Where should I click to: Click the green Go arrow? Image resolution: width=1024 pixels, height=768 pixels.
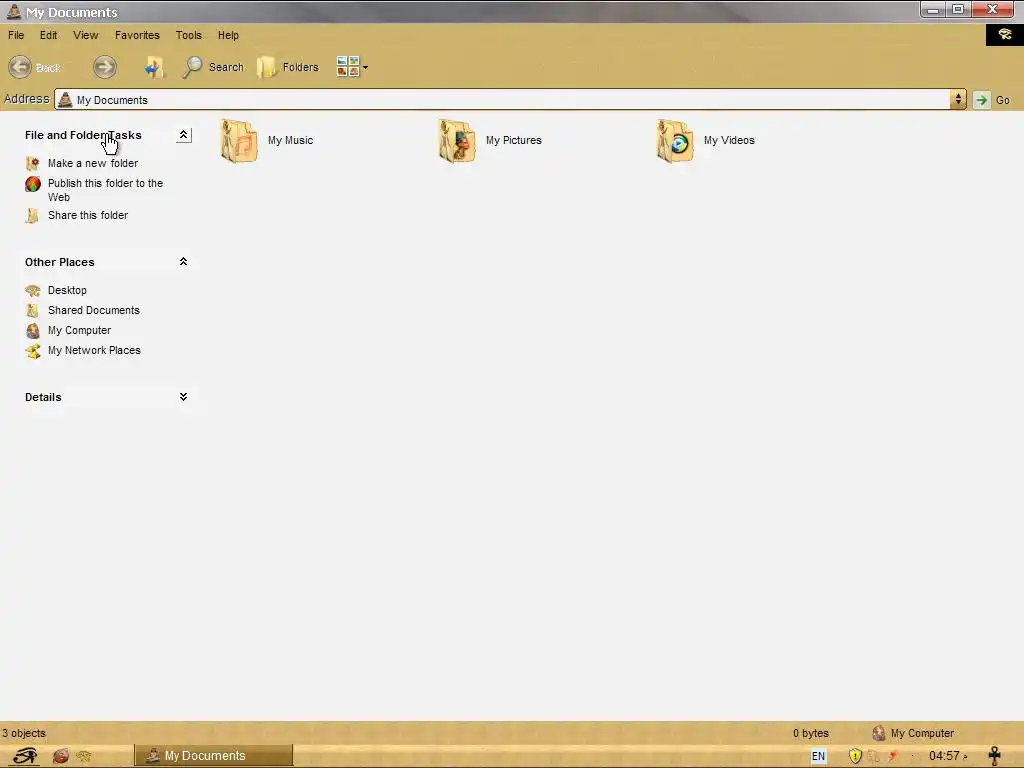[x=981, y=100]
